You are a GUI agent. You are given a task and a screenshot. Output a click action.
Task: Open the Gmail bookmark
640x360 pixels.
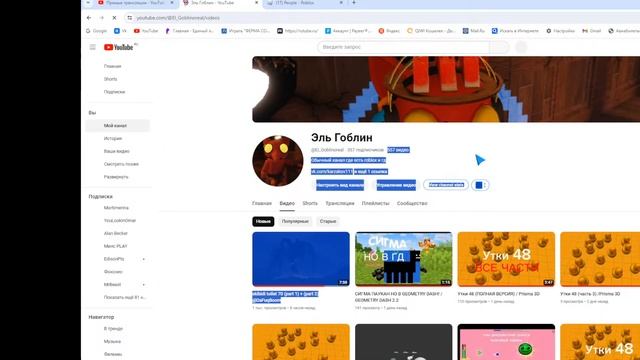click(592, 31)
